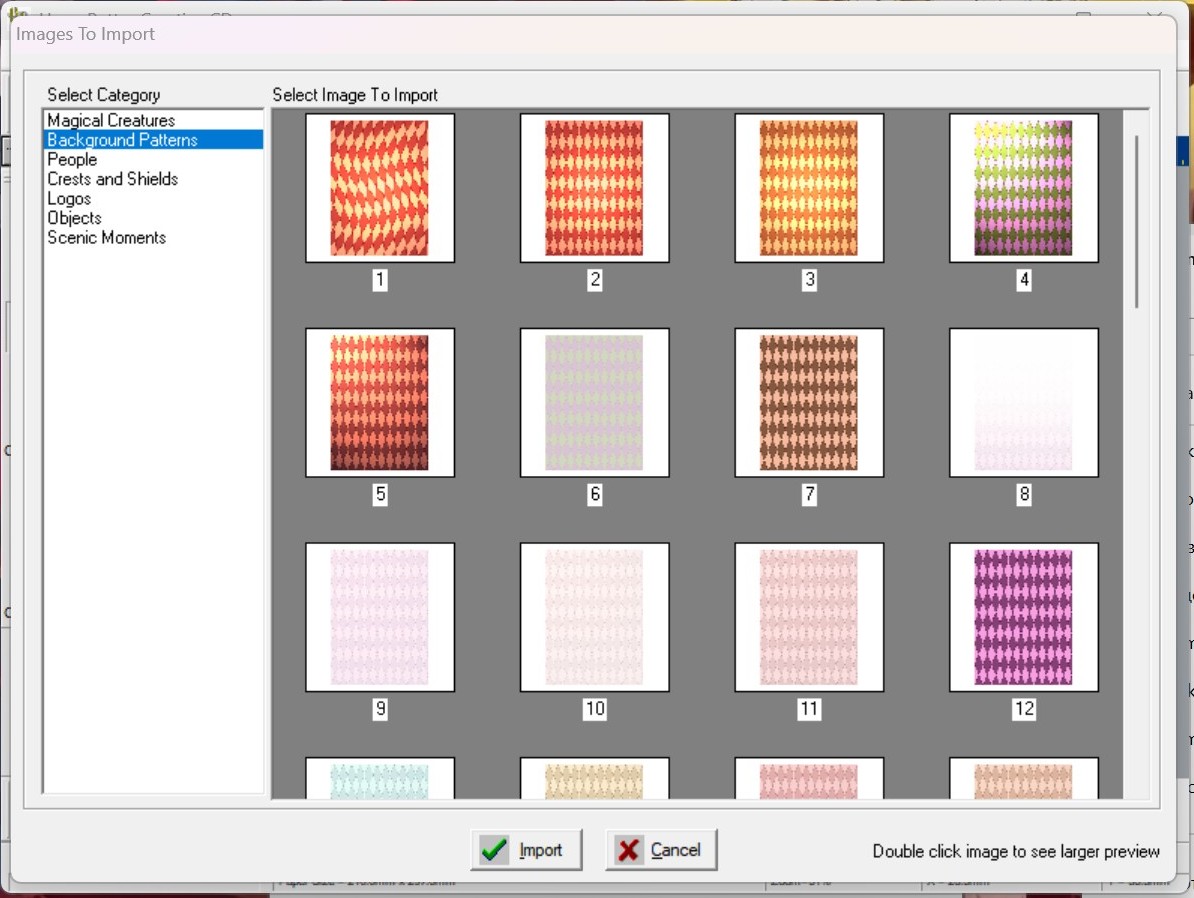Choose the orange pattern thumbnail 3

click(x=809, y=188)
